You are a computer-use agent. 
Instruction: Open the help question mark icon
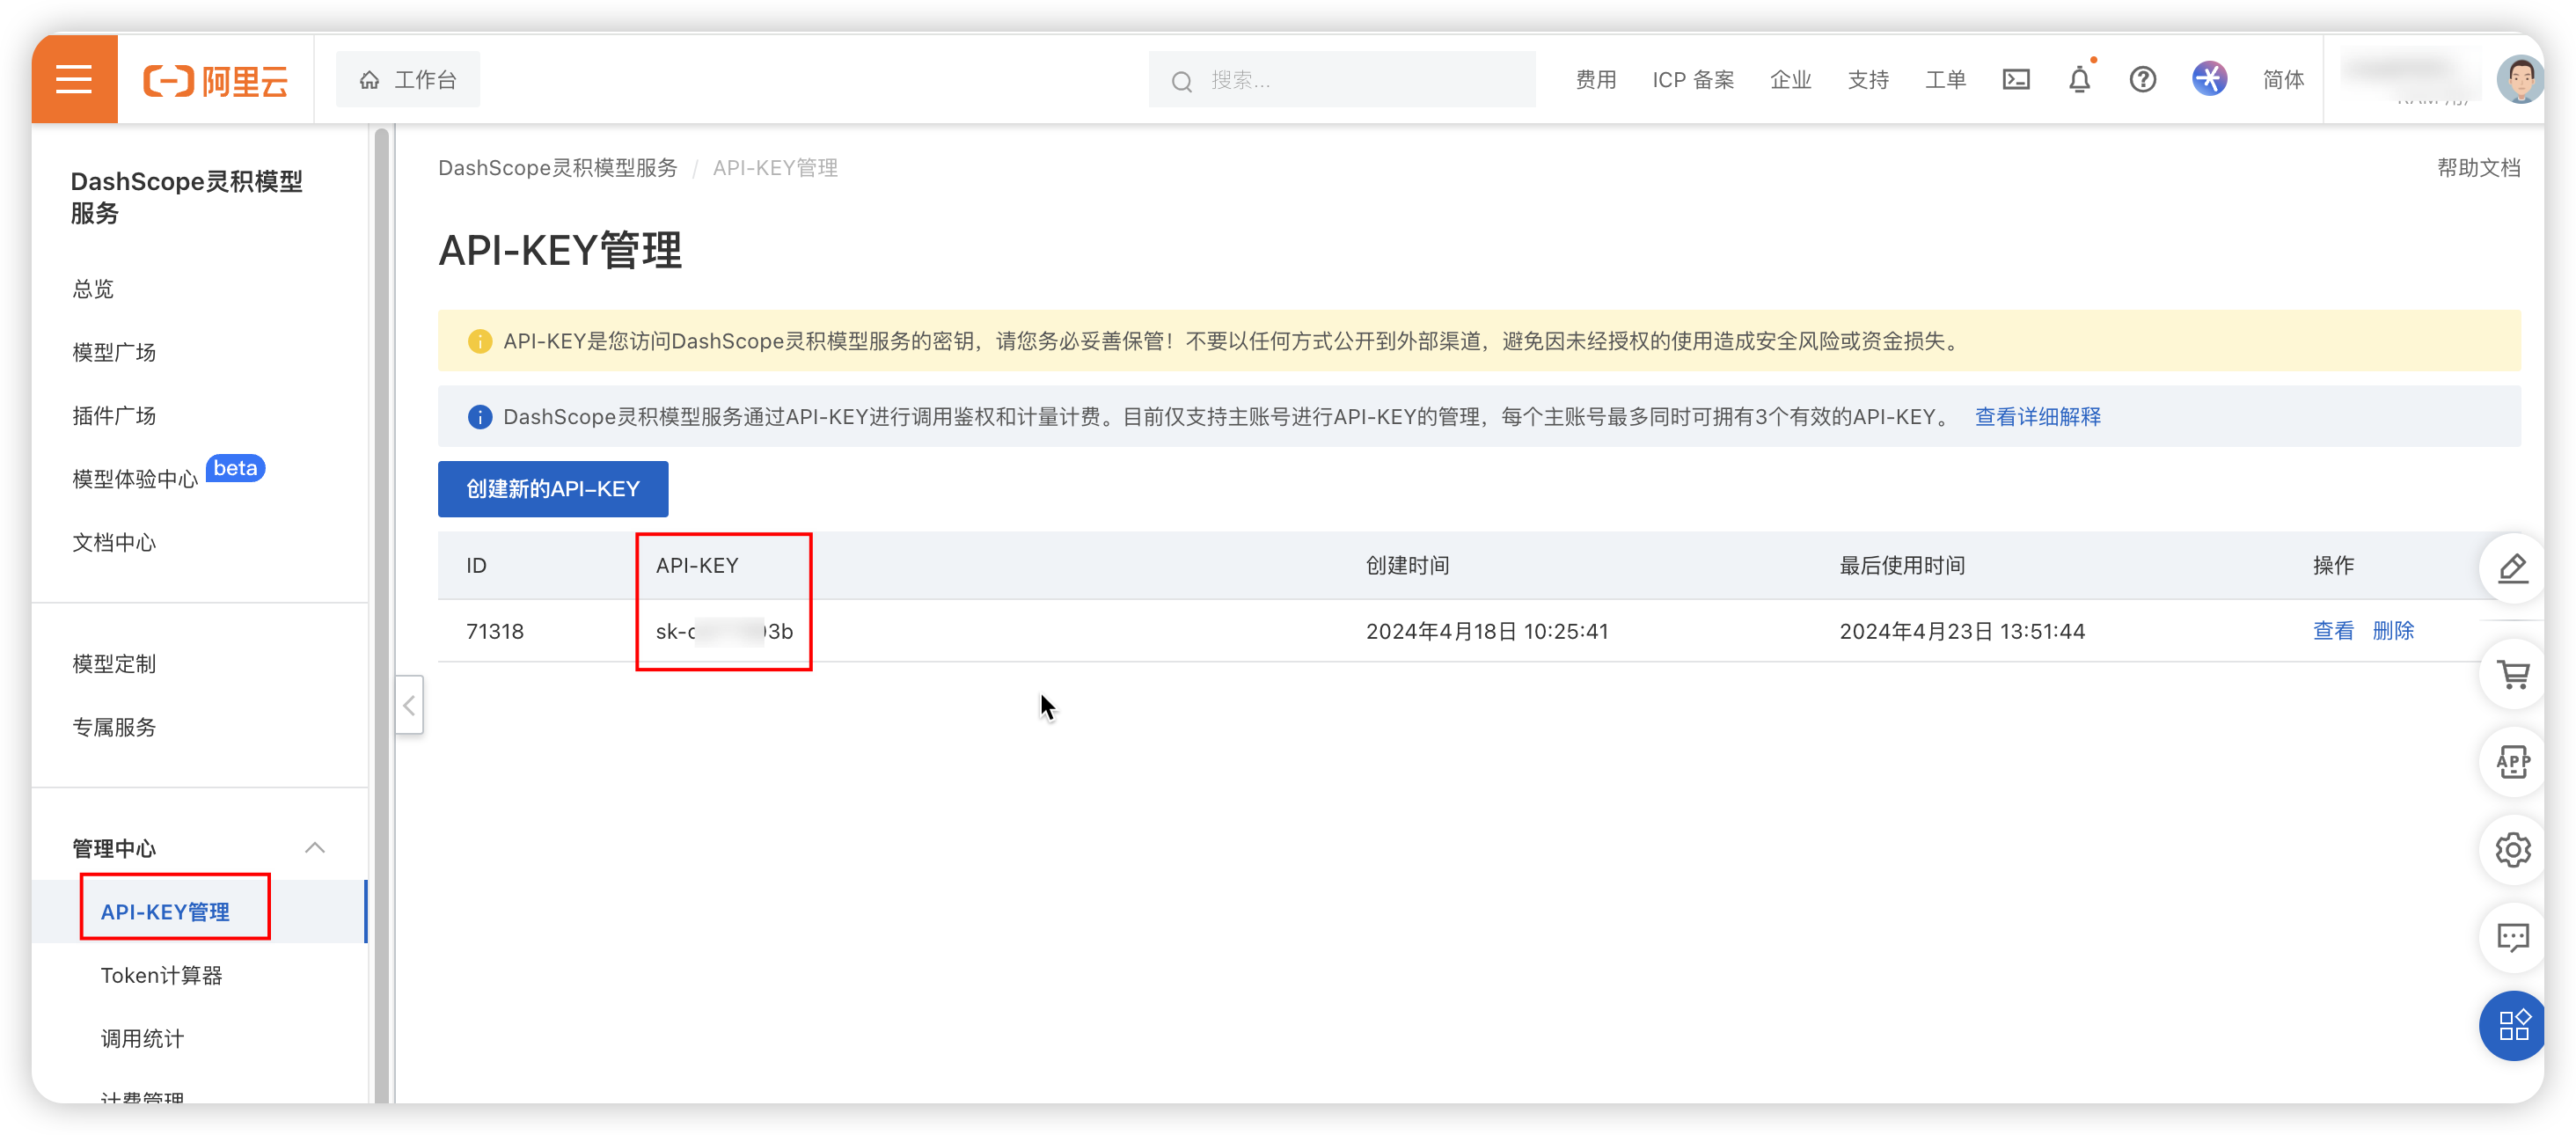tap(2143, 79)
